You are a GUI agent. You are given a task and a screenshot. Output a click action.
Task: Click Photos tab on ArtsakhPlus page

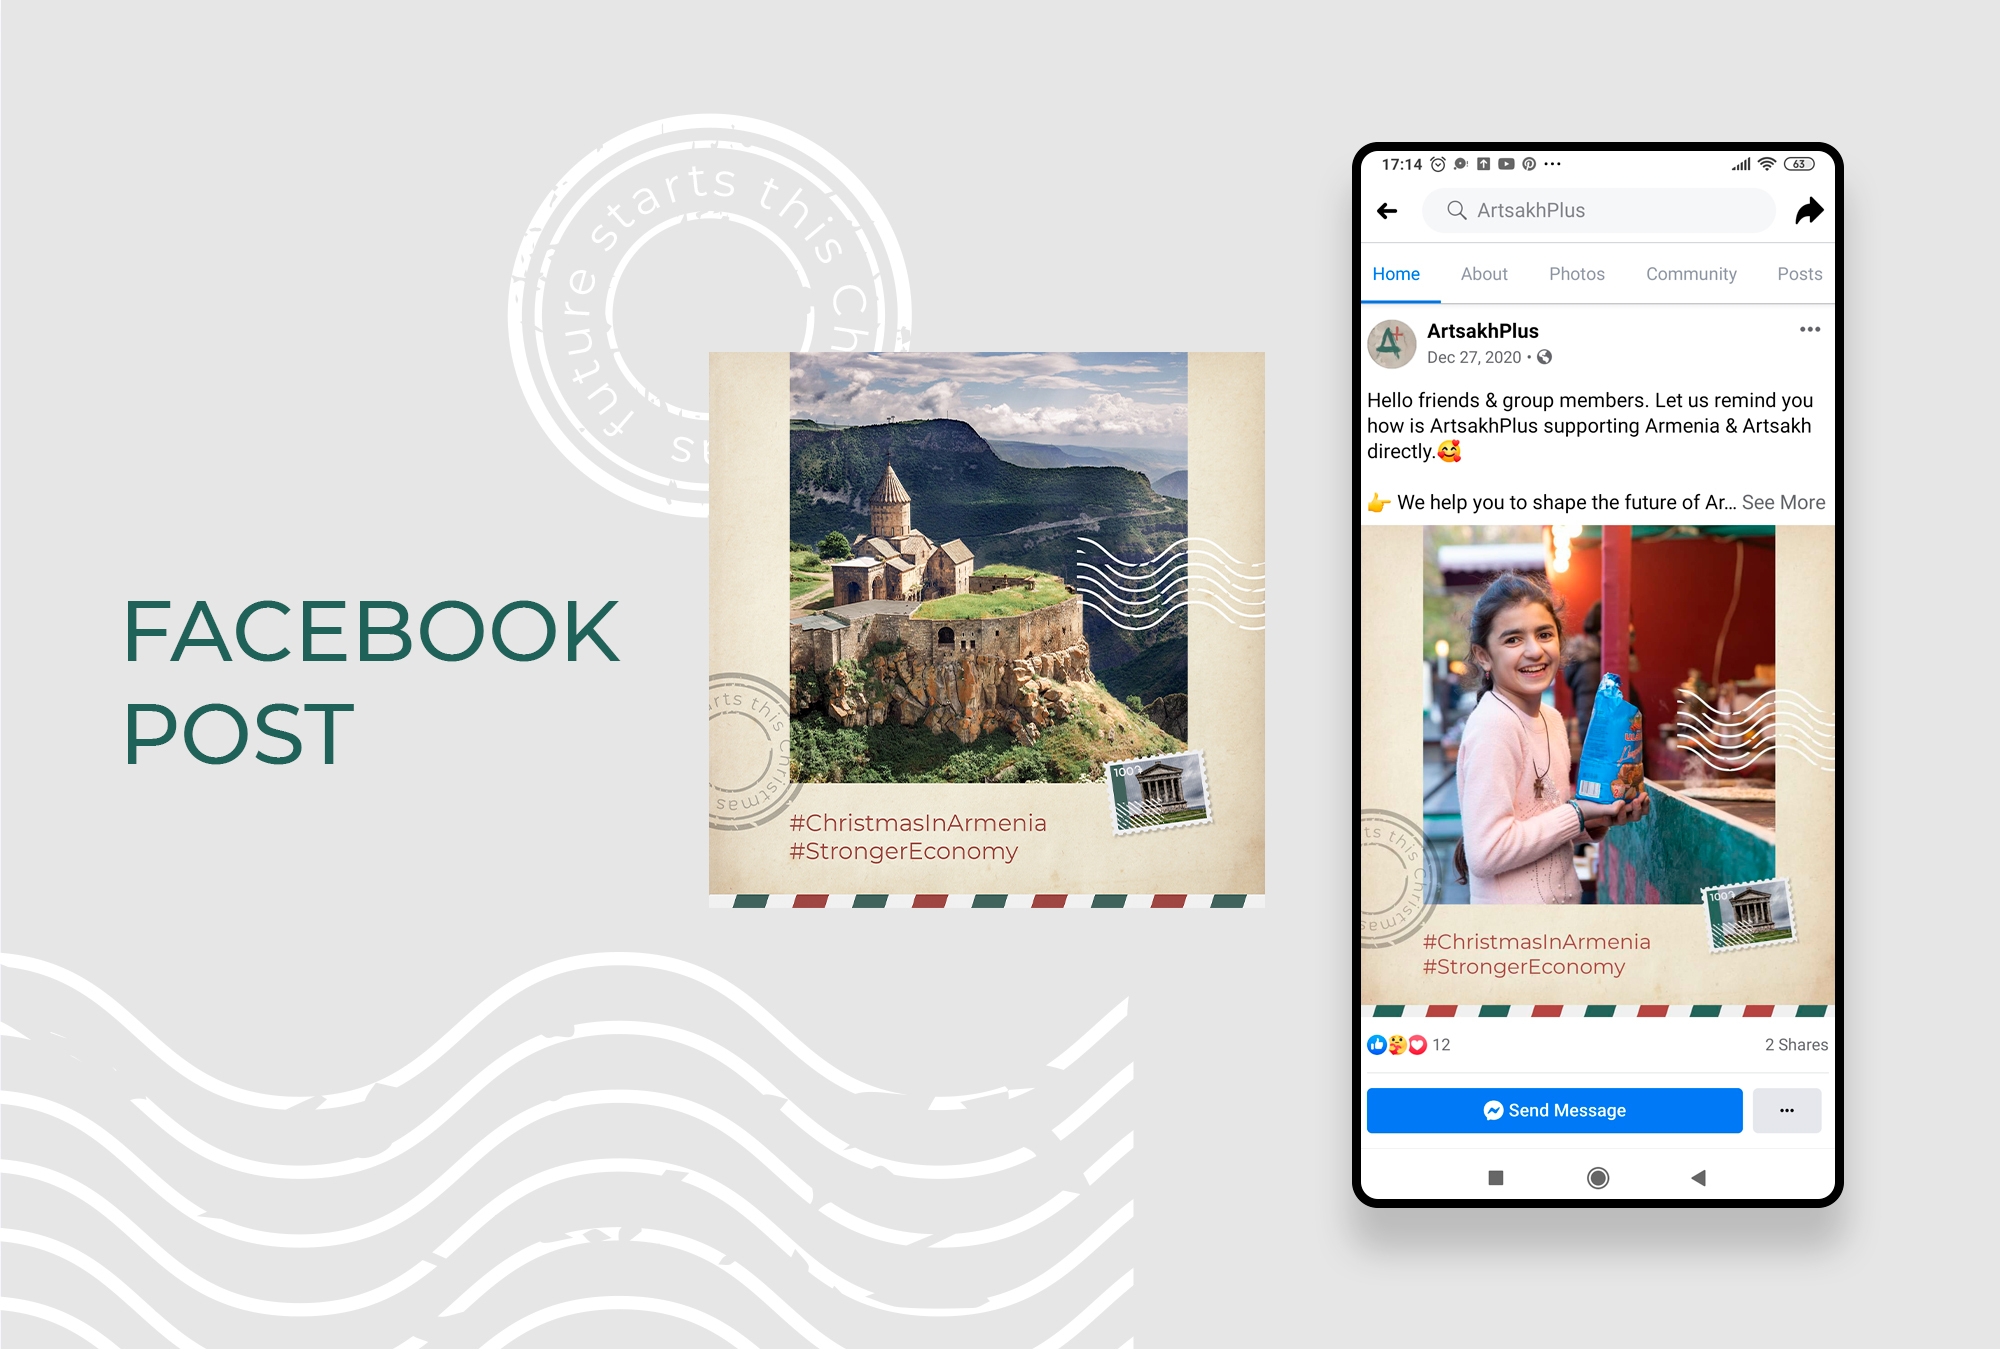(x=1577, y=273)
